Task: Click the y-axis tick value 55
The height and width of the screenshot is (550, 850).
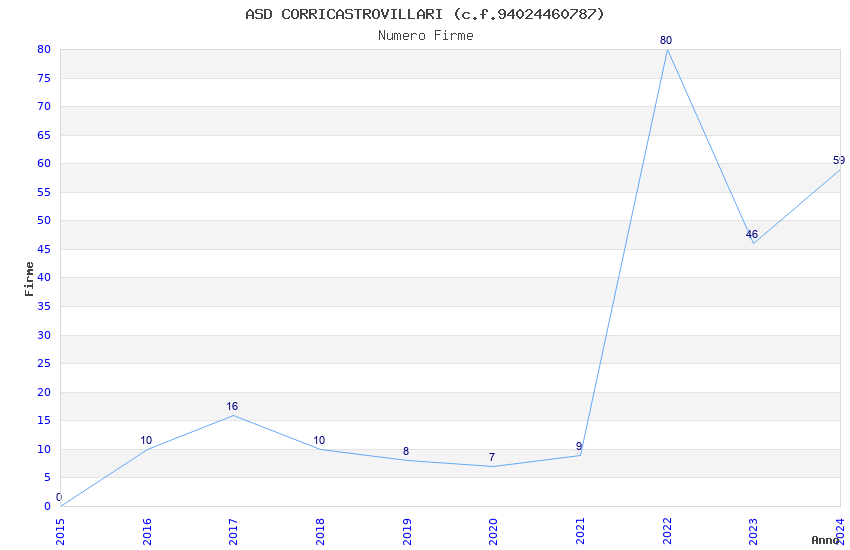Action: click(x=44, y=192)
